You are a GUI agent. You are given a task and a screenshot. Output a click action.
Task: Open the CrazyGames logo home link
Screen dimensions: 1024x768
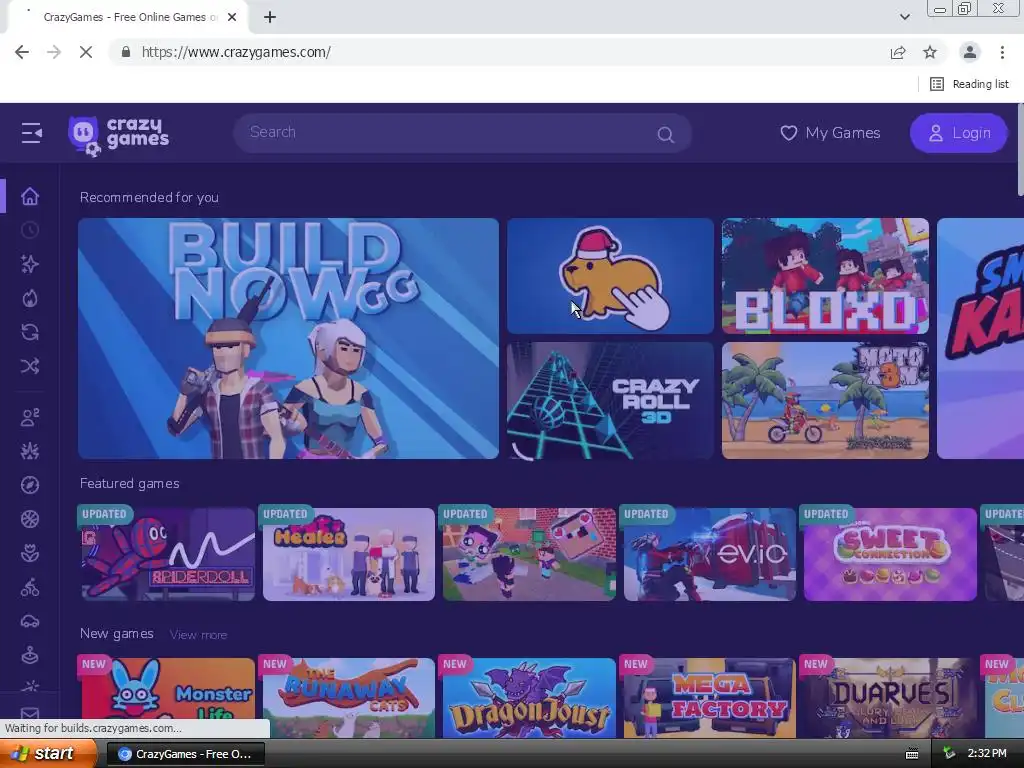tap(119, 135)
